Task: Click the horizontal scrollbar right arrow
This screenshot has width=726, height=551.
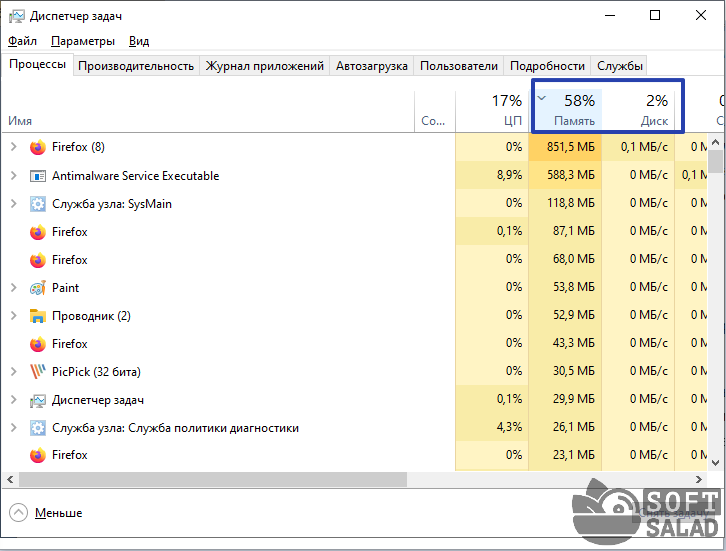Action: pos(699,480)
